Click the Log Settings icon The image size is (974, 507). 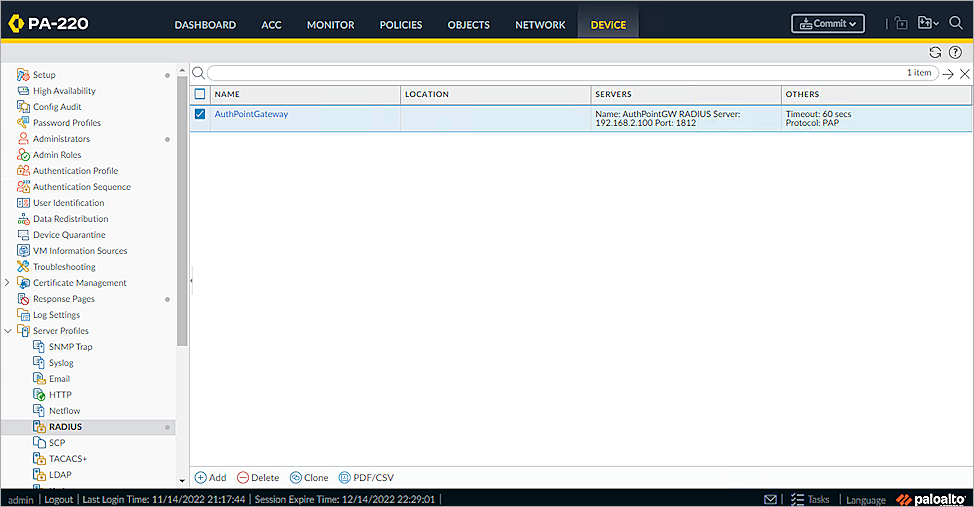click(23, 314)
